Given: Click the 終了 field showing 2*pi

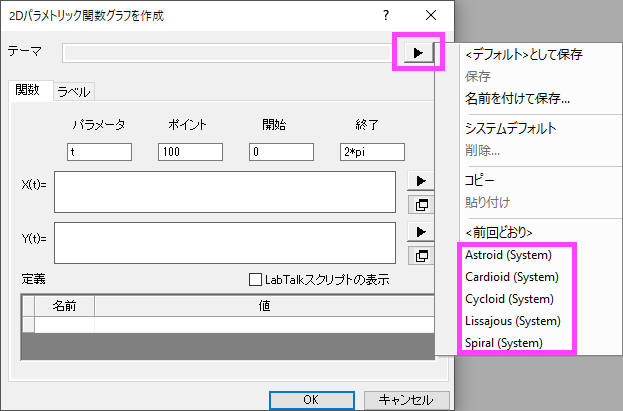Looking at the screenshot, I should pos(372,152).
